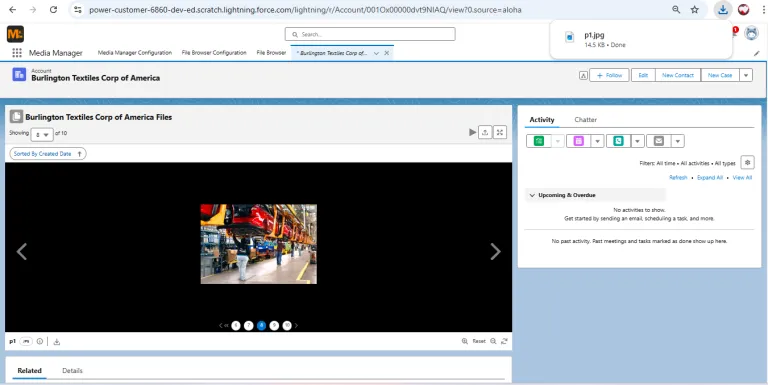The image size is (768, 385).
Task: Open the site information icon in address bar
Action: [78, 10]
